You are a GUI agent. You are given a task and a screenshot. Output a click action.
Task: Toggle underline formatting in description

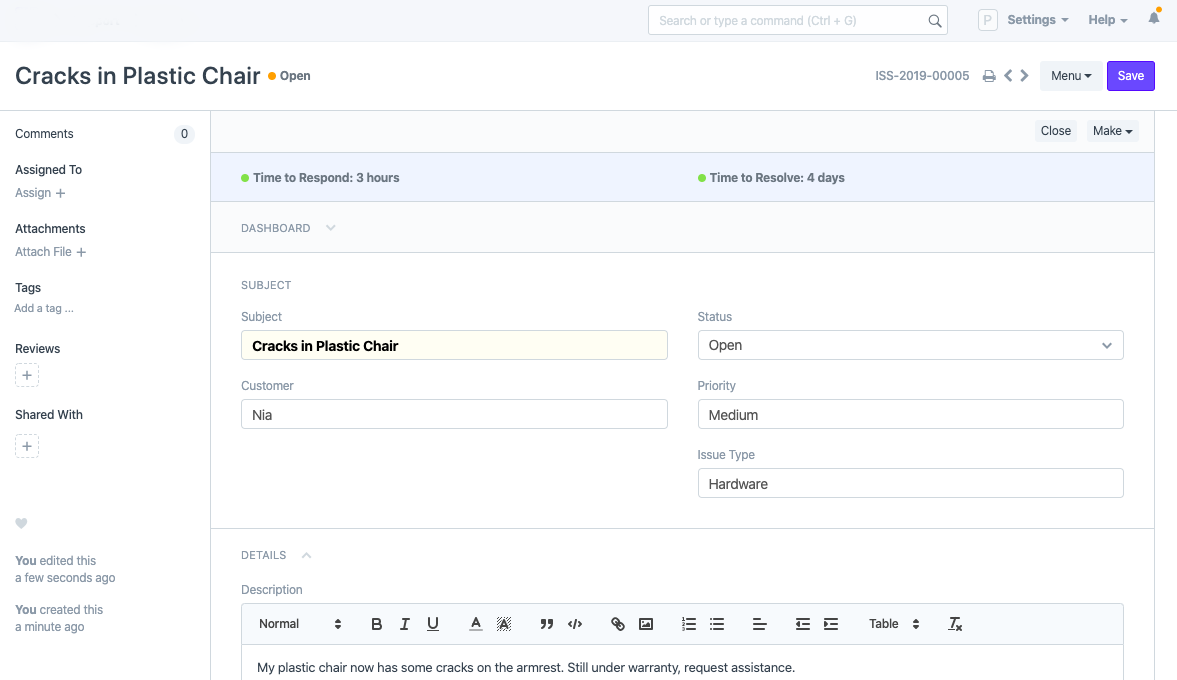[x=433, y=624]
